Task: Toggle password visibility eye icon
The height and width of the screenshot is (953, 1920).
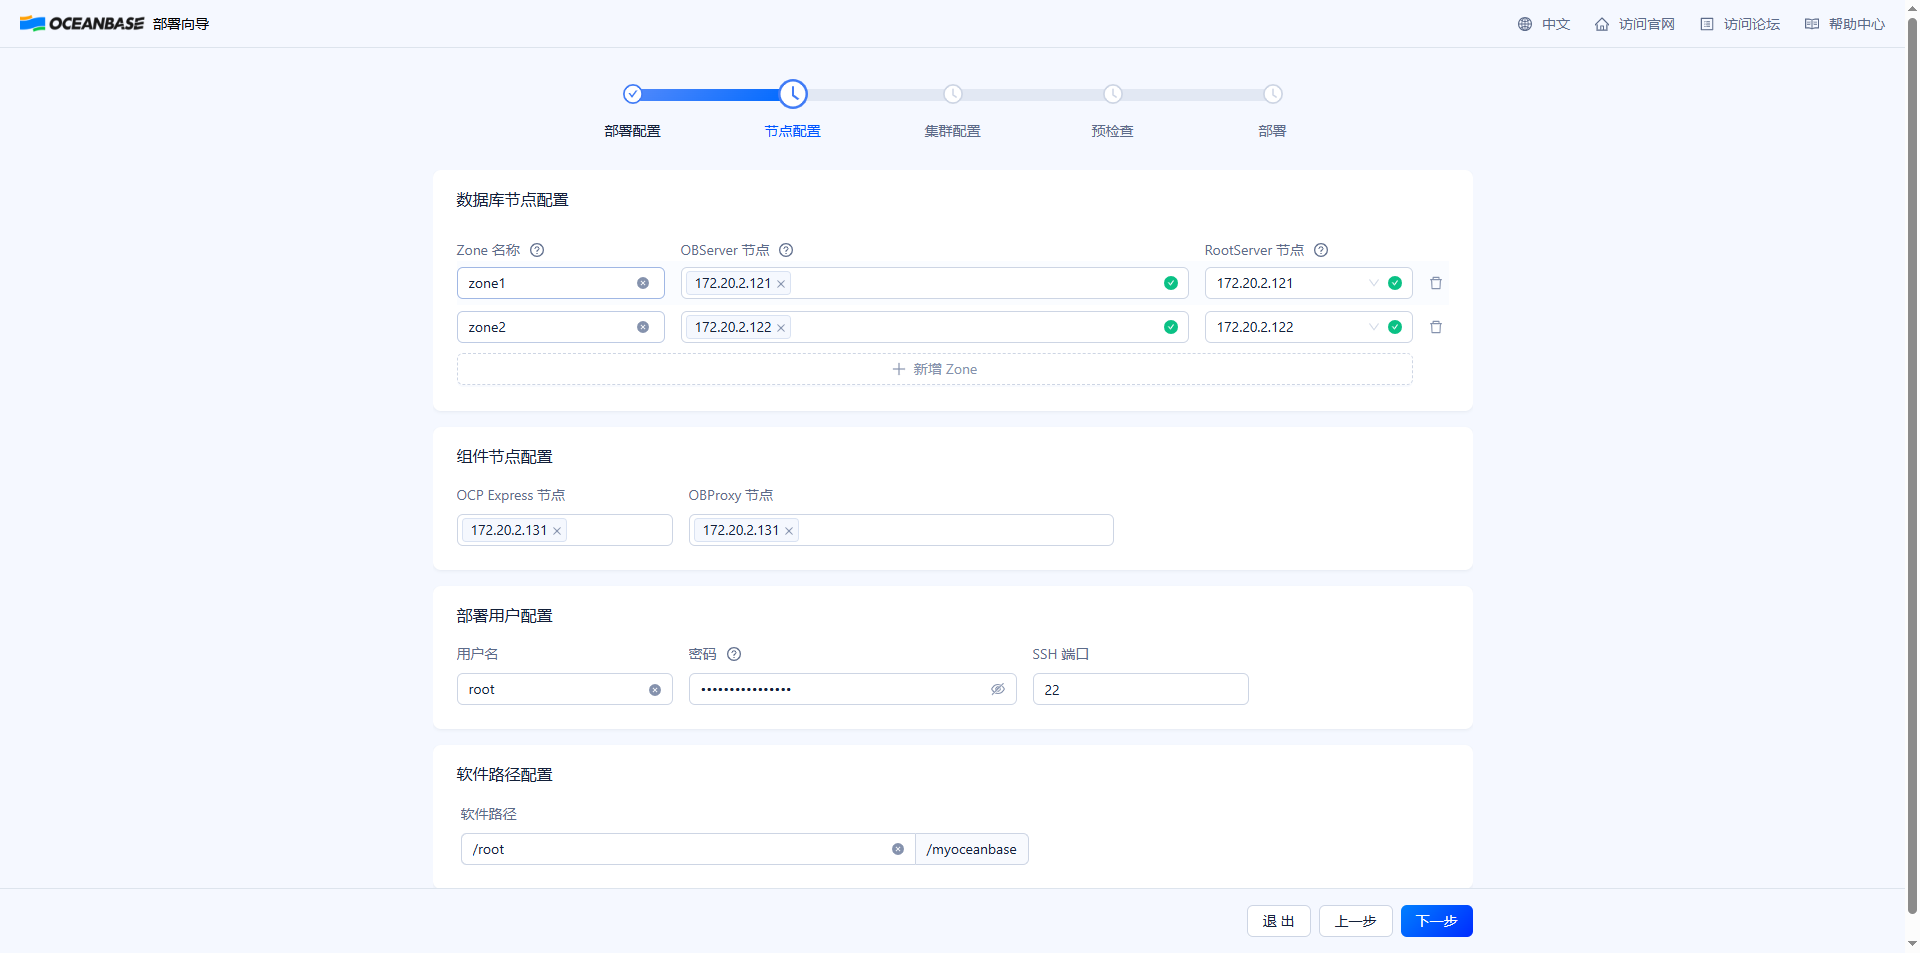Action: pyautogui.click(x=998, y=689)
